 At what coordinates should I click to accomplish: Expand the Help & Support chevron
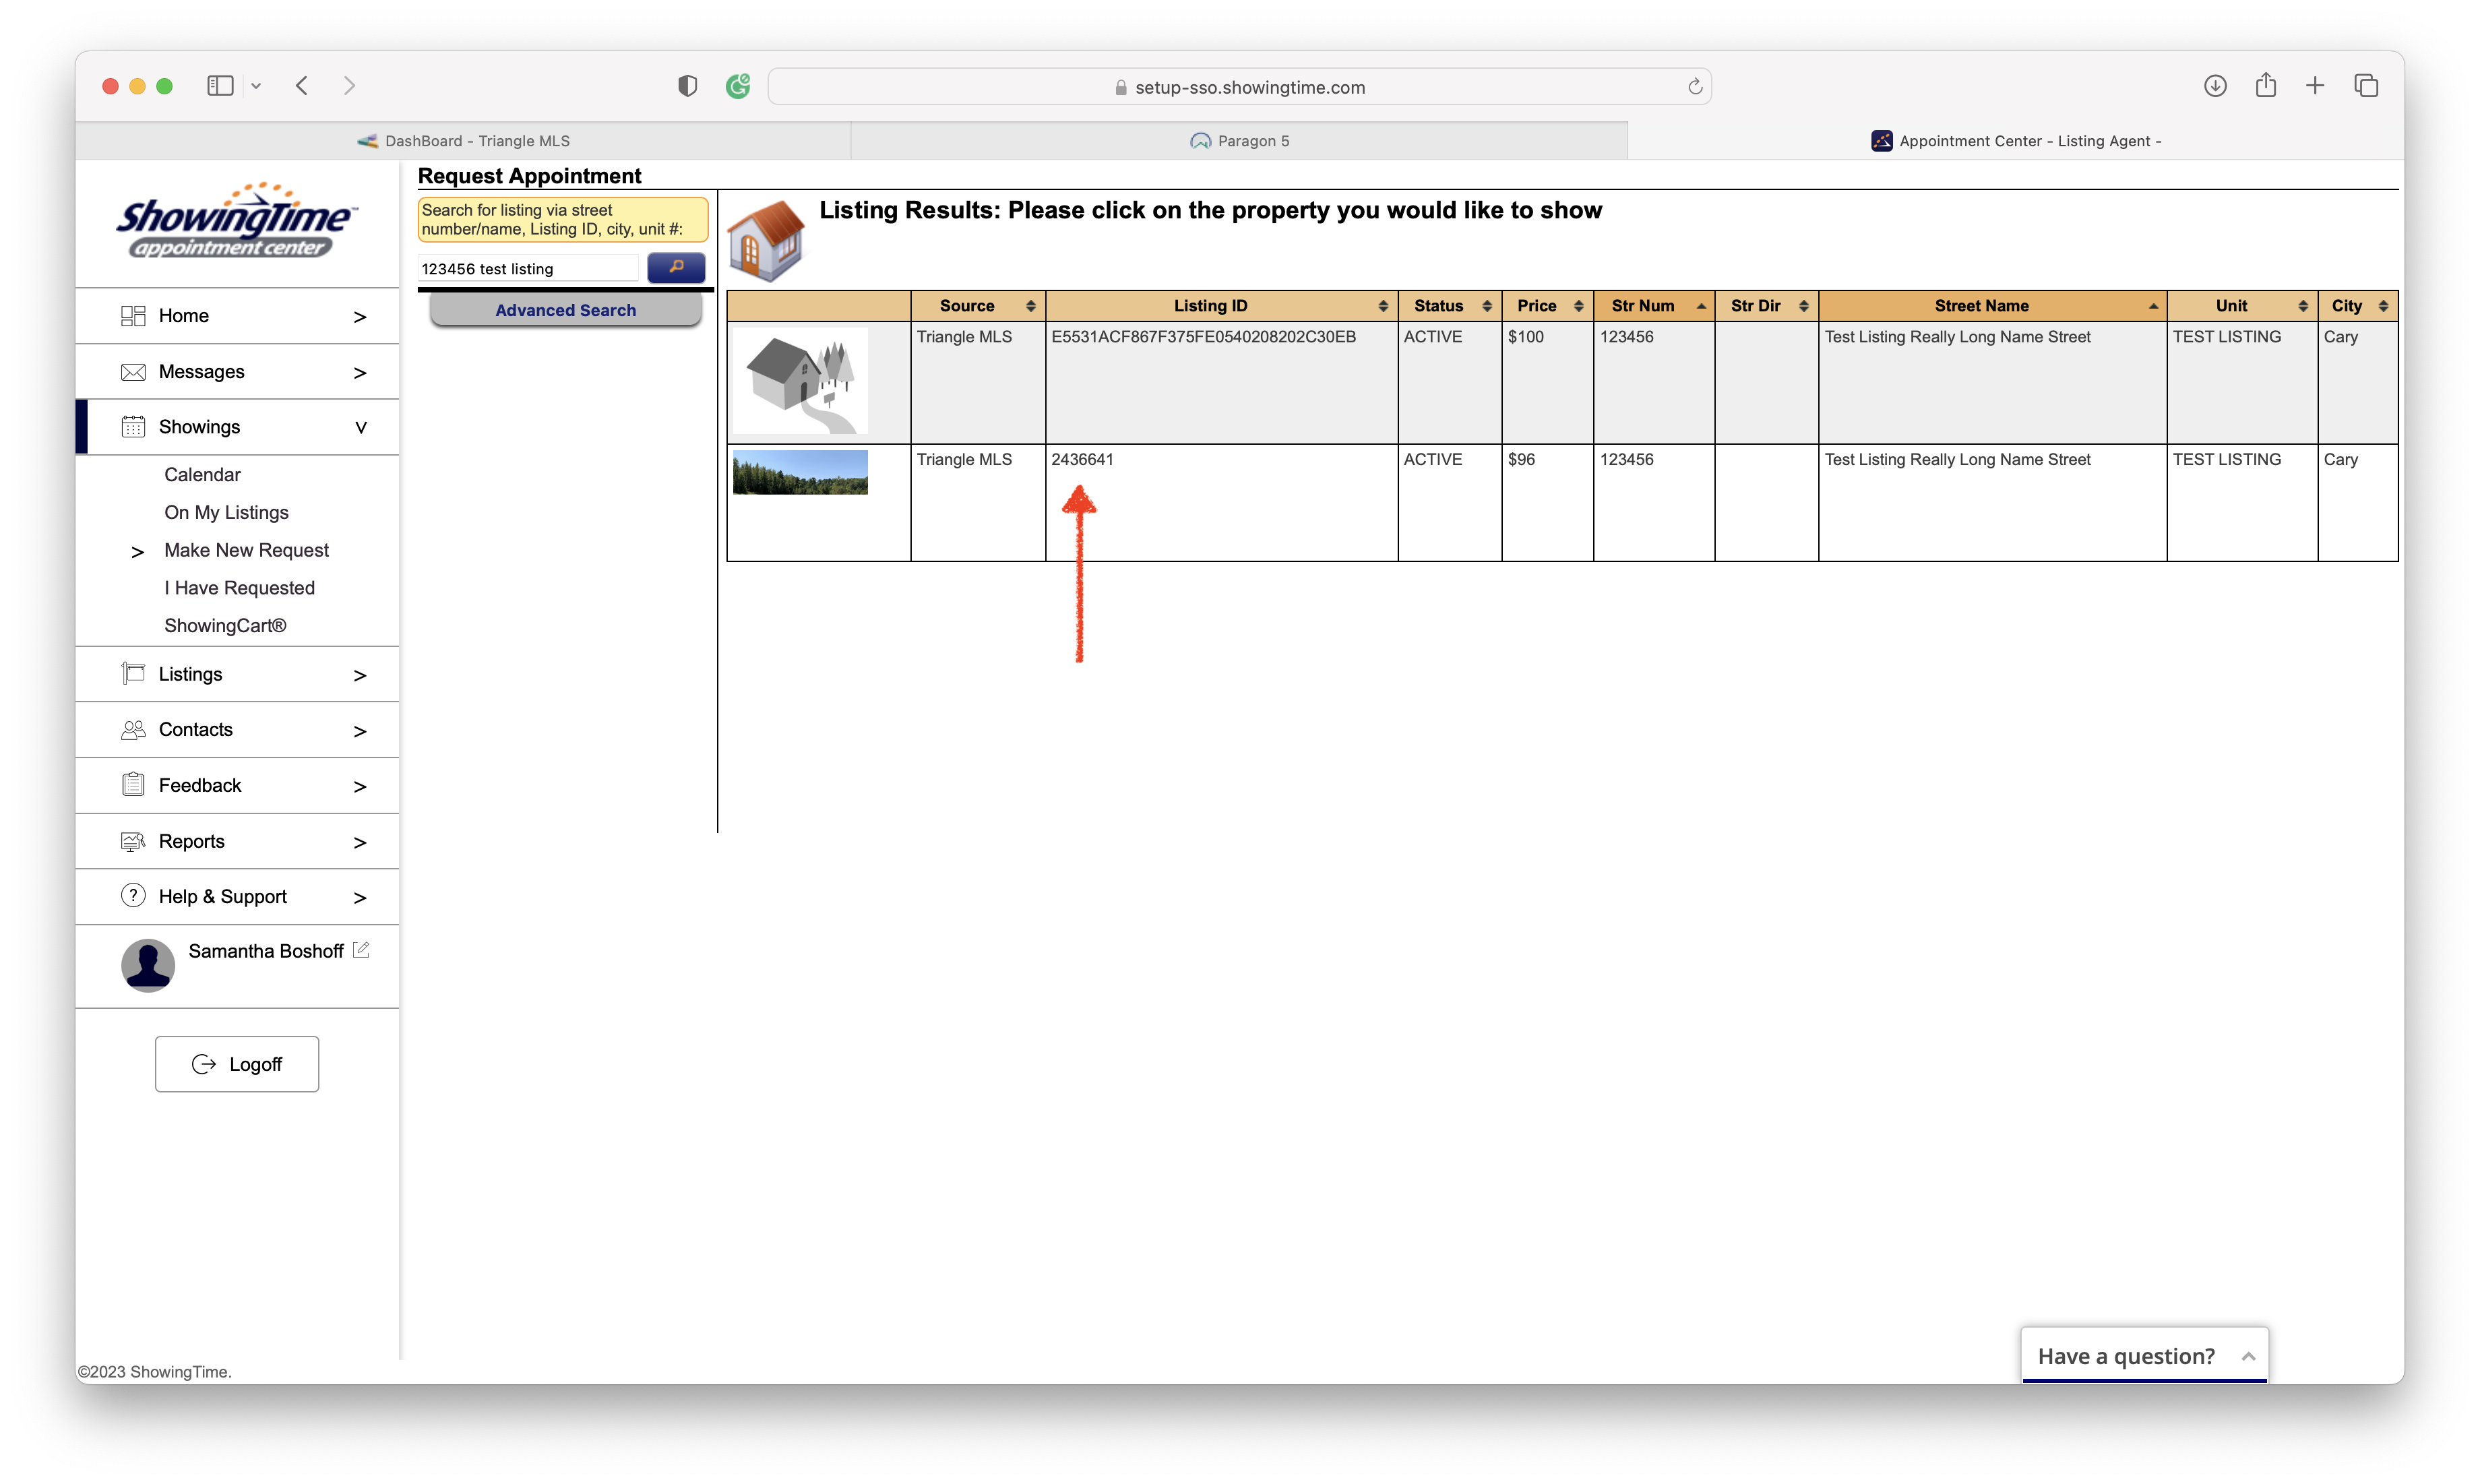(360, 898)
